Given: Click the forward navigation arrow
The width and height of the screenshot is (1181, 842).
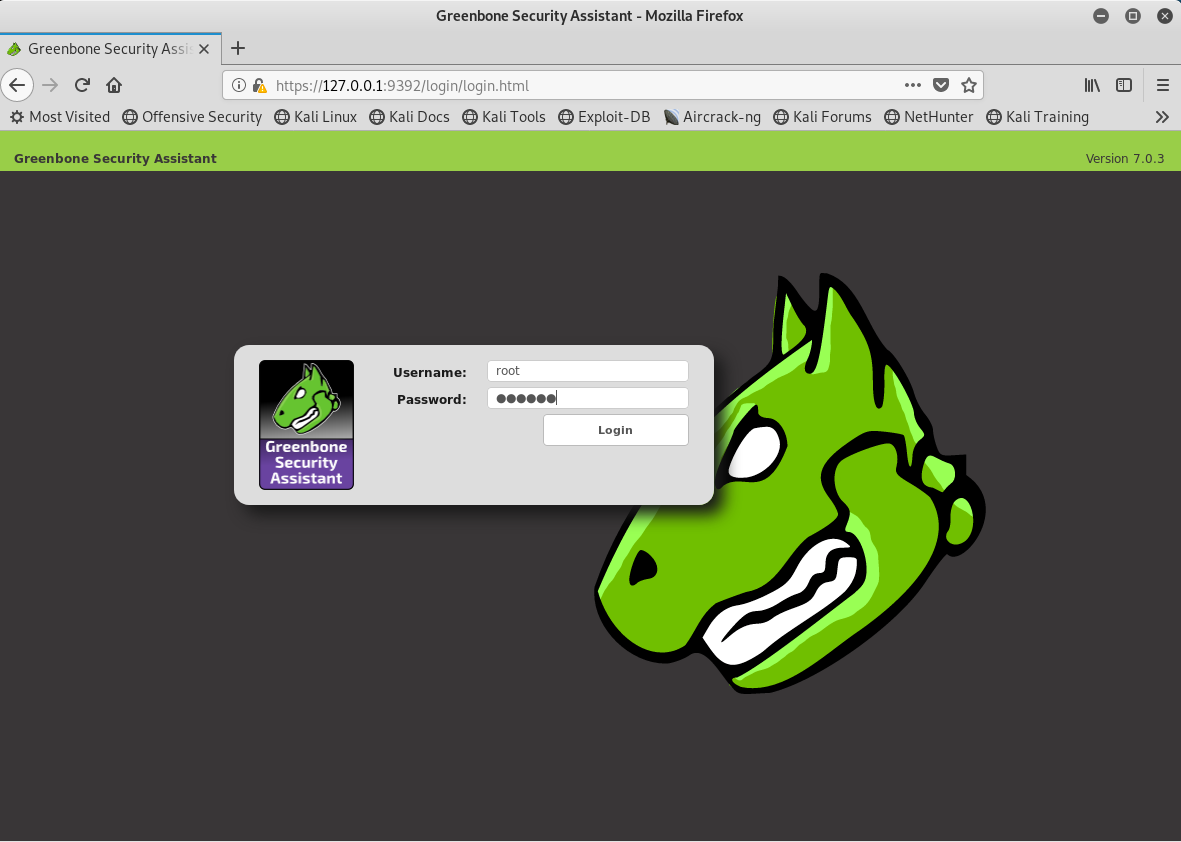Looking at the screenshot, I should coord(50,85).
